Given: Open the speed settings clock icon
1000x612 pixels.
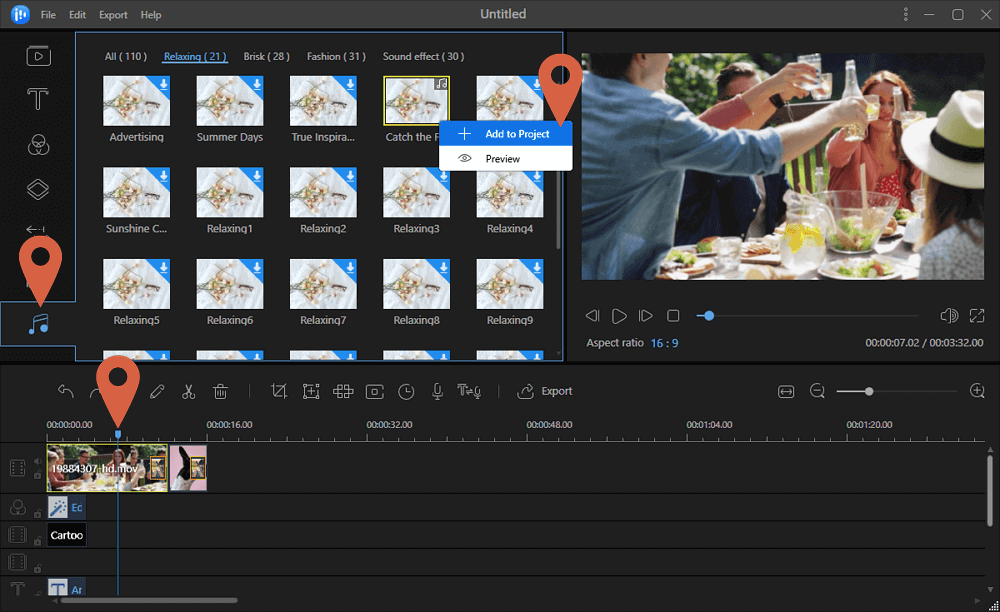Looking at the screenshot, I should point(406,391).
